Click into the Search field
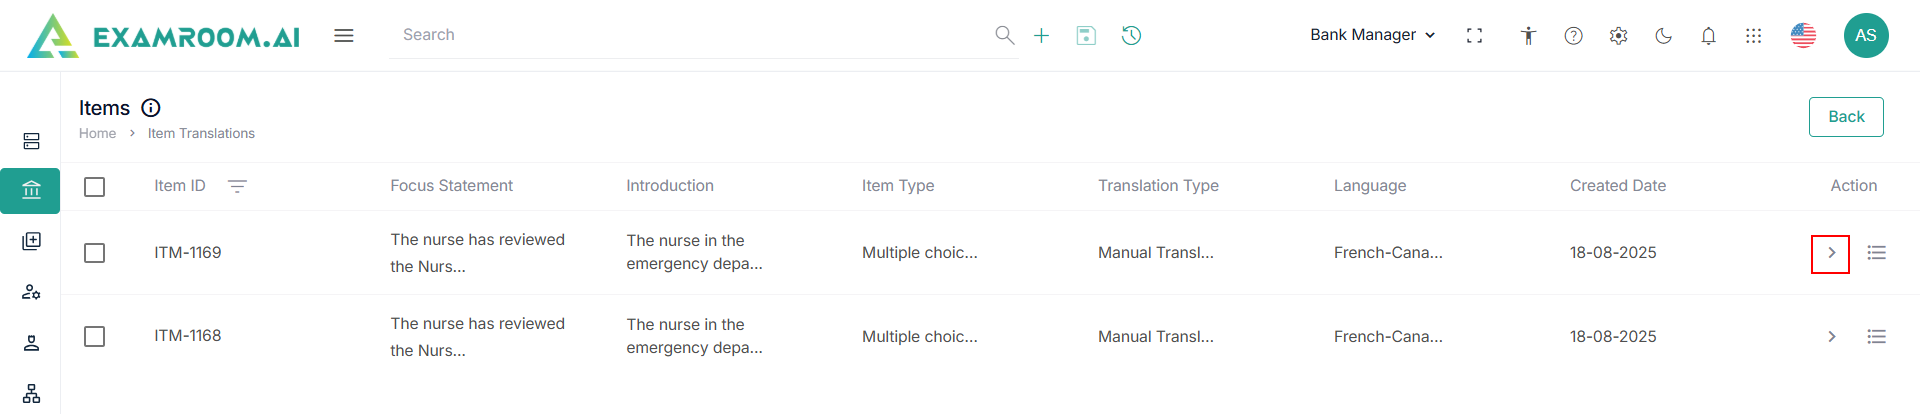The height and width of the screenshot is (414, 1920). click(x=690, y=35)
